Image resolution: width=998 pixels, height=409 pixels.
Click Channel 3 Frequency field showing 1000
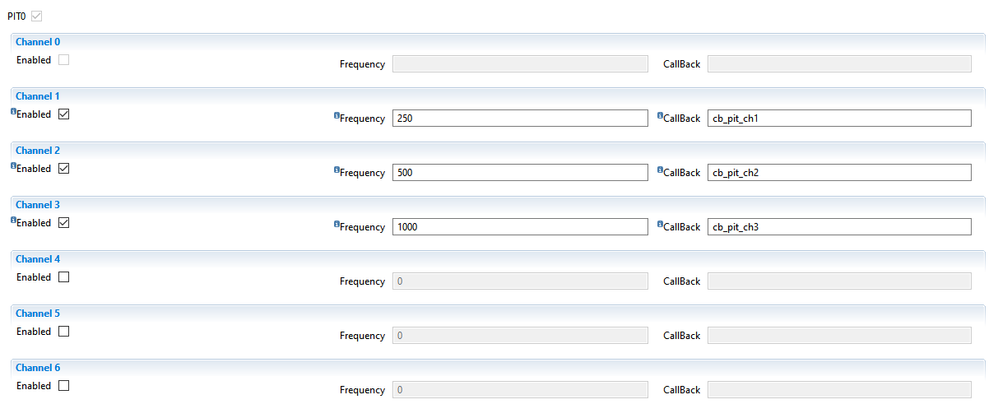[x=520, y=227]
